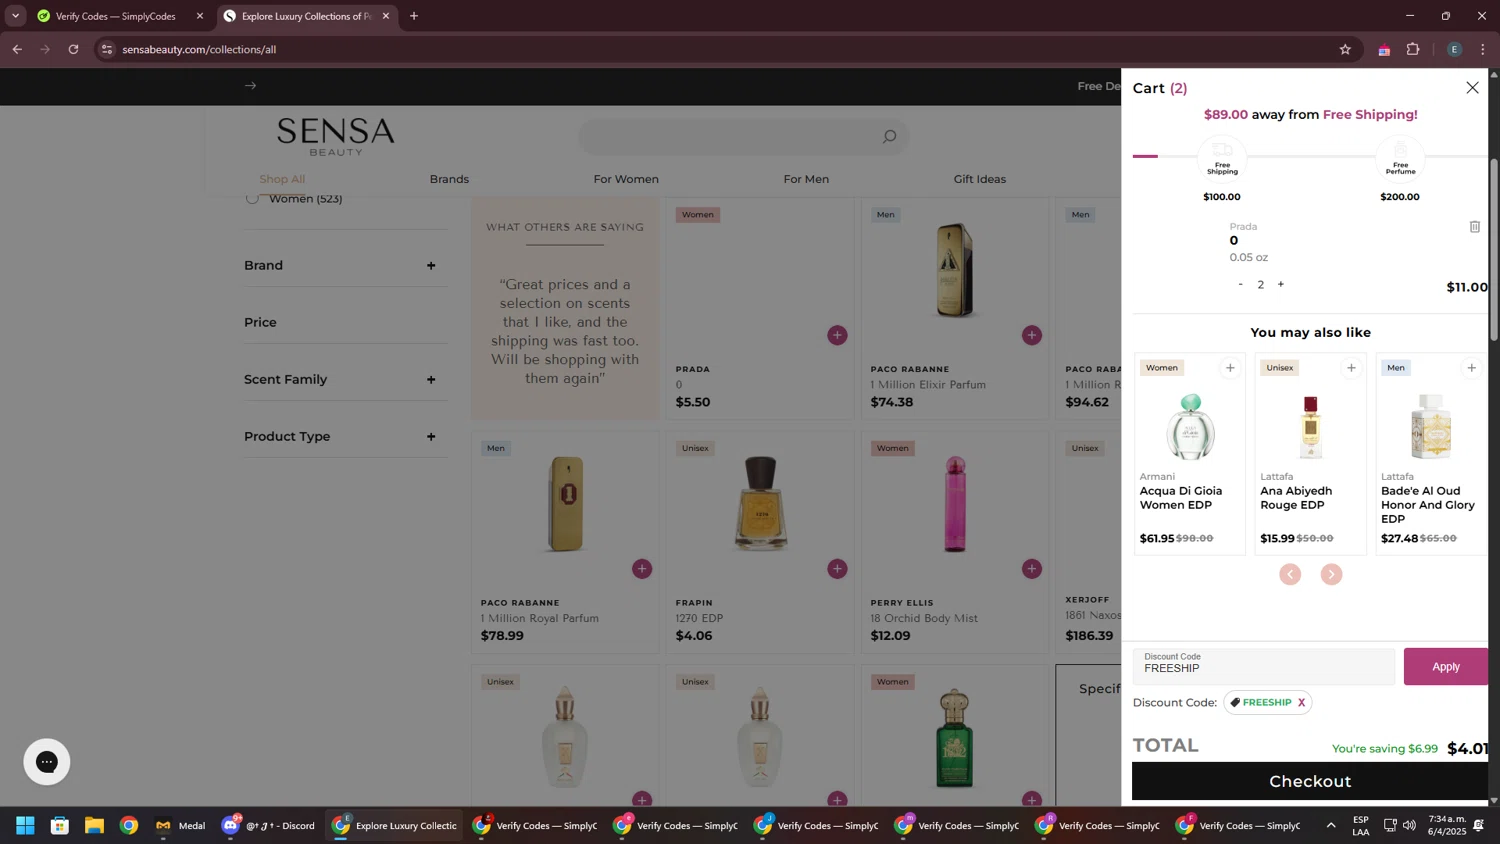Click the Discount Code input field
This screenshot has width=1500, height=844.
(1263, 666)
